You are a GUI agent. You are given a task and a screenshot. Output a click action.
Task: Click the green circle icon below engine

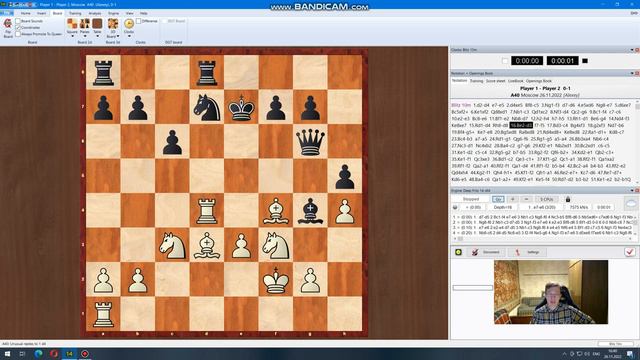click(x=458, y=252)
